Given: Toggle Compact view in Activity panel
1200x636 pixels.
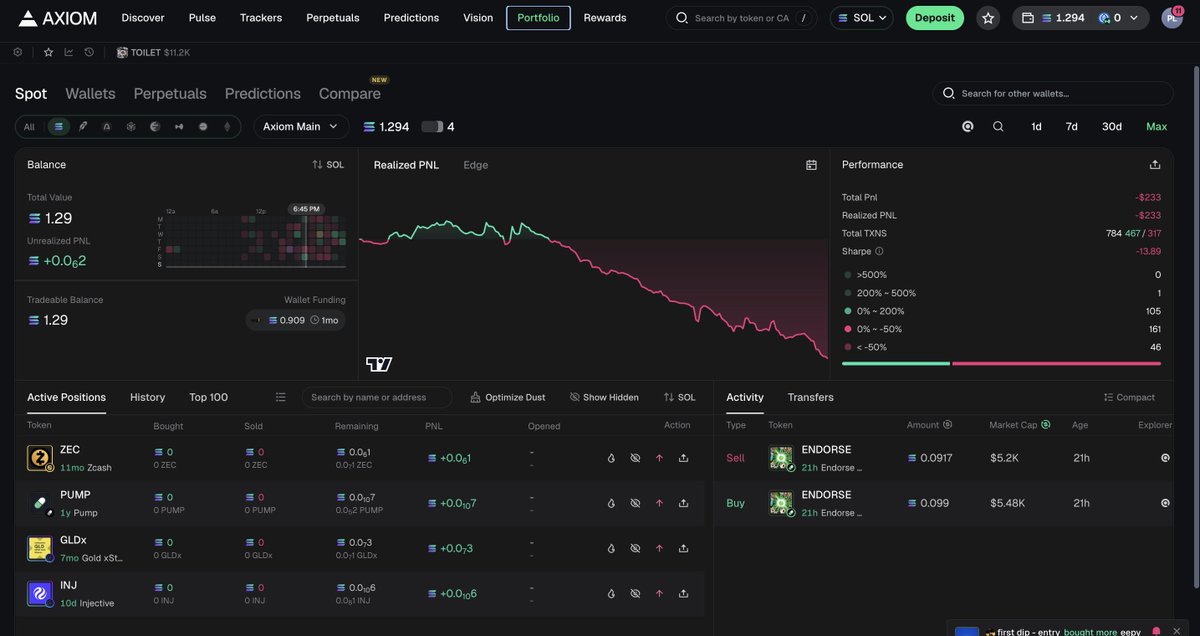Looking at the screenshot, I should click(1129, 397).
